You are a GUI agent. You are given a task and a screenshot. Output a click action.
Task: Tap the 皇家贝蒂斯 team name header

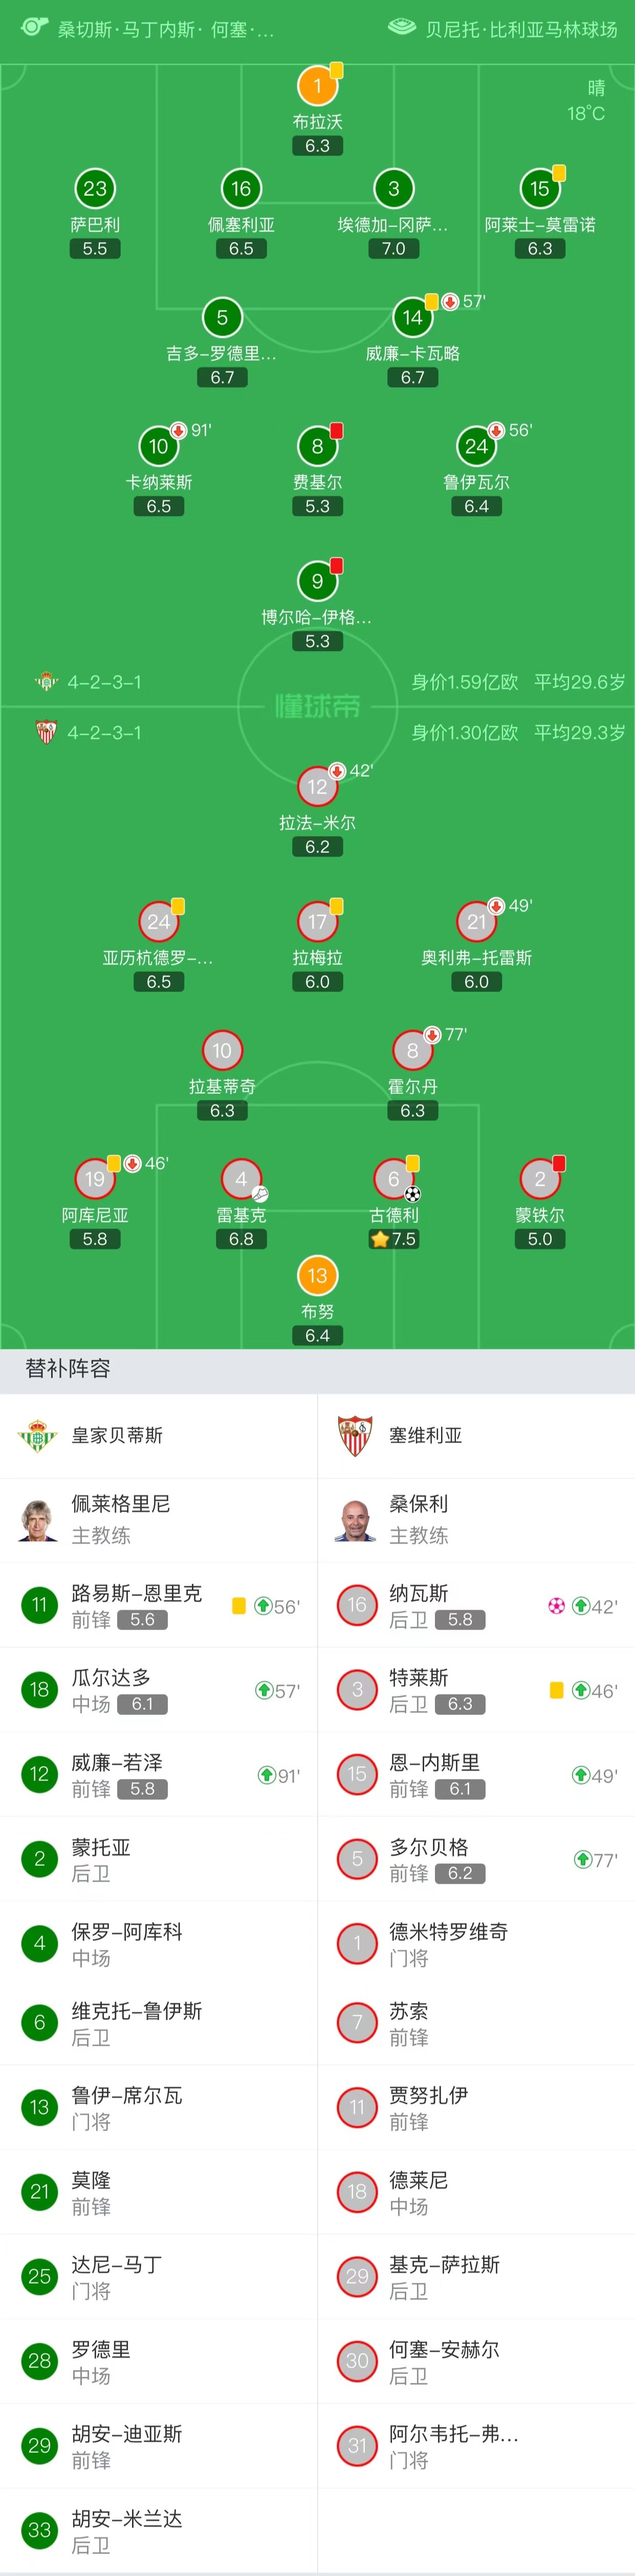[117, 1435]
